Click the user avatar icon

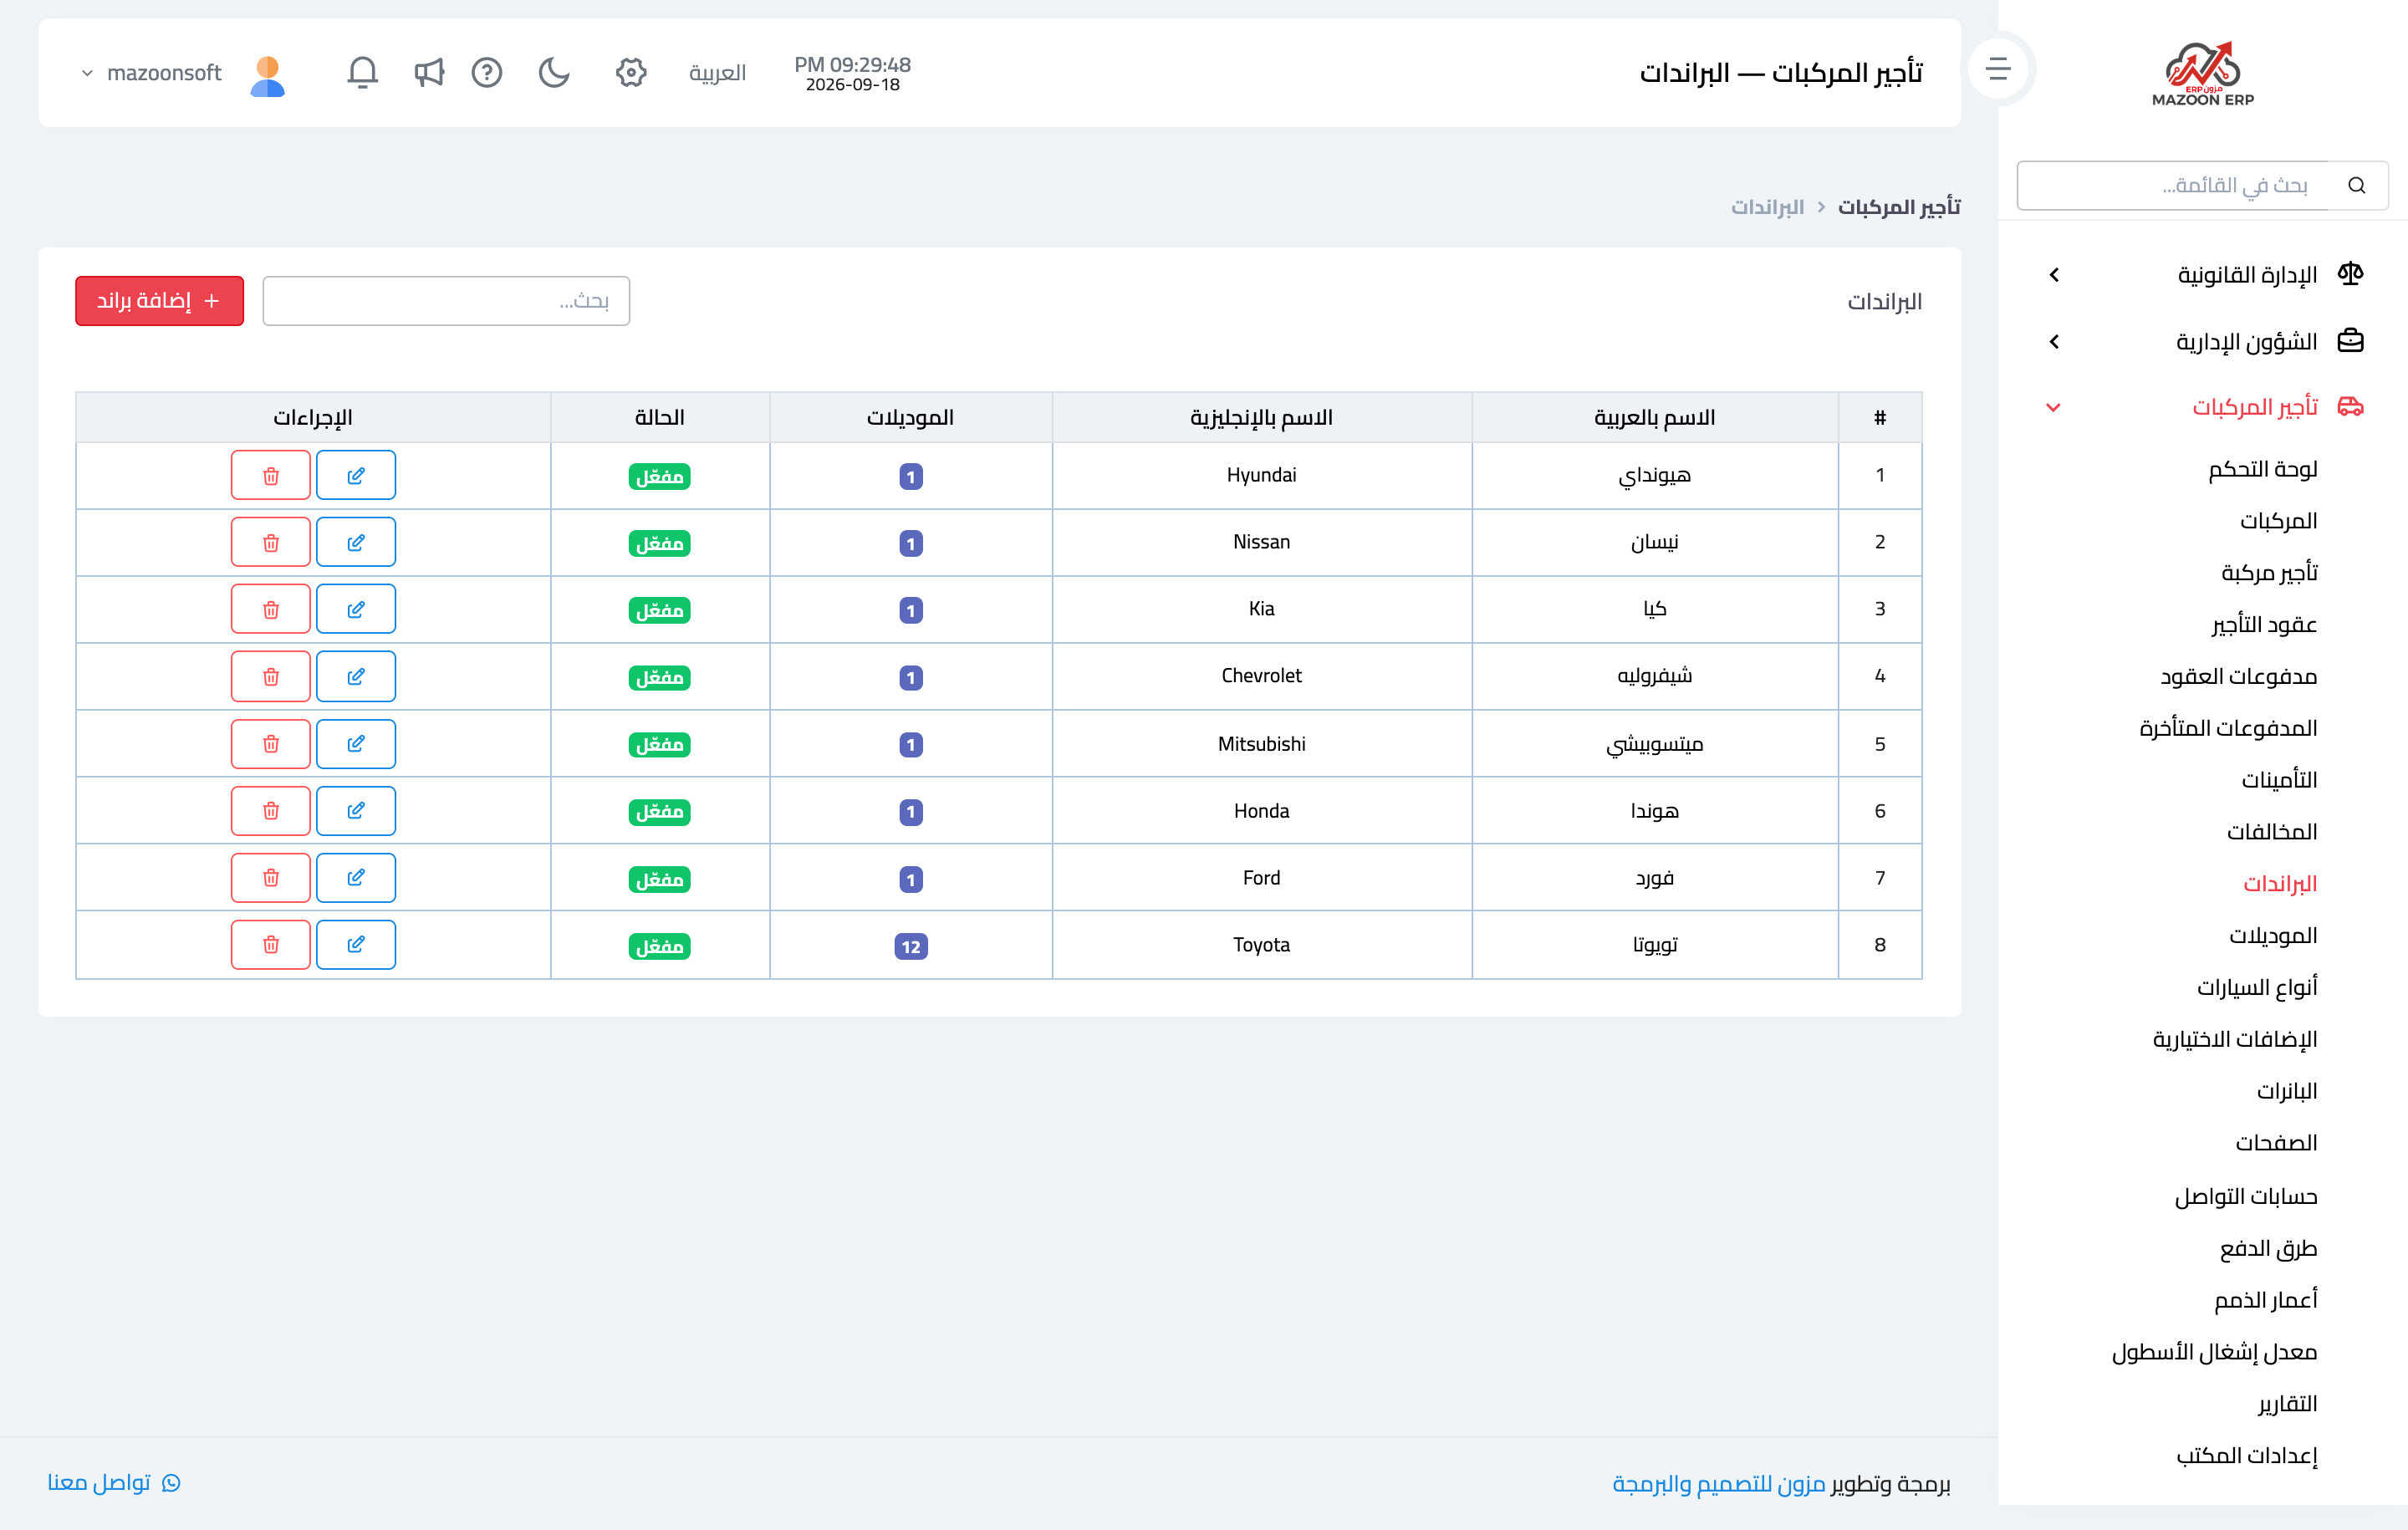point(267,75)
